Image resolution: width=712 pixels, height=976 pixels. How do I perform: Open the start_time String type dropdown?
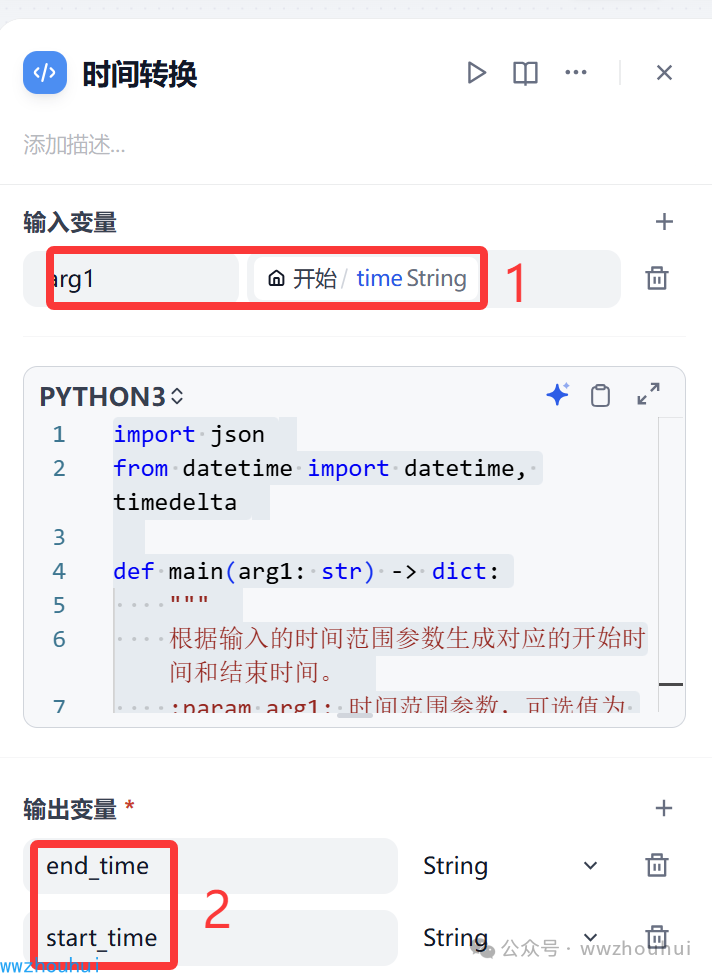coord(510,937)
